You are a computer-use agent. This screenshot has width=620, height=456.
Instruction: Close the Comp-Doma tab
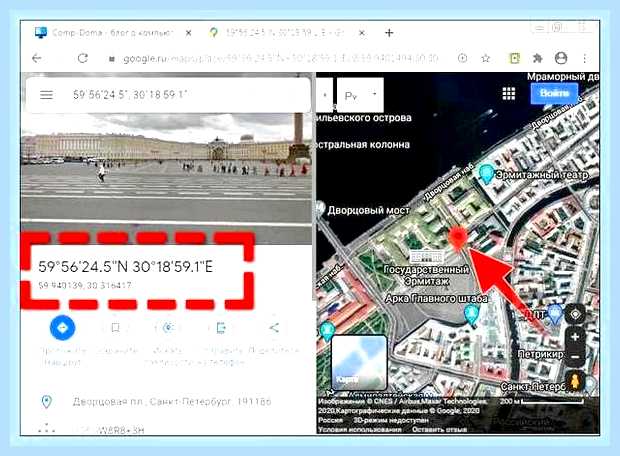(189, 33)
